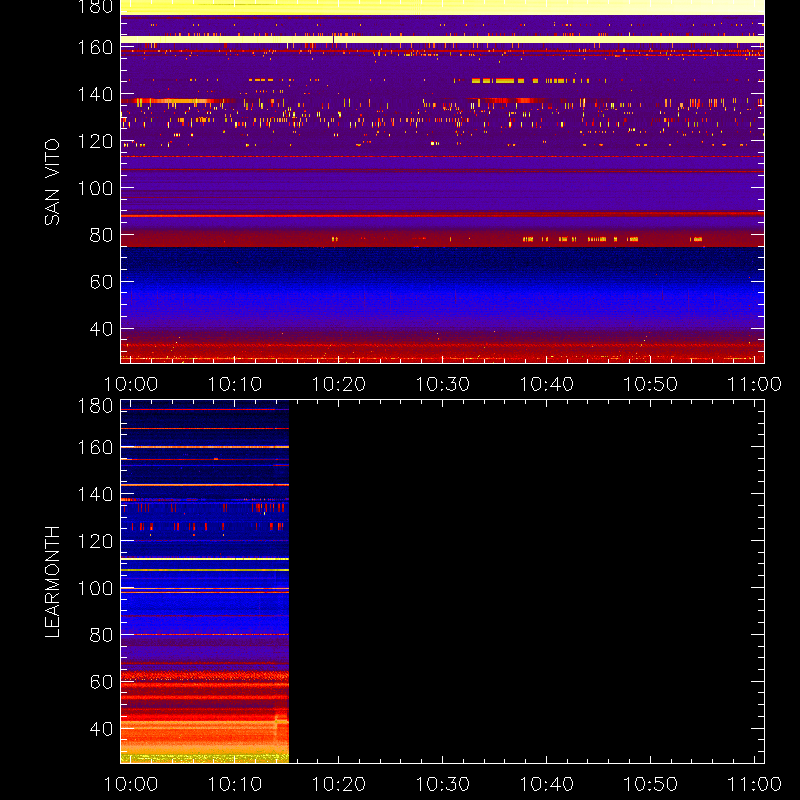The image size is (800, 800).
Task: Click the 11:00 time label under San Vito plot
Action: (x=754, y=384)
